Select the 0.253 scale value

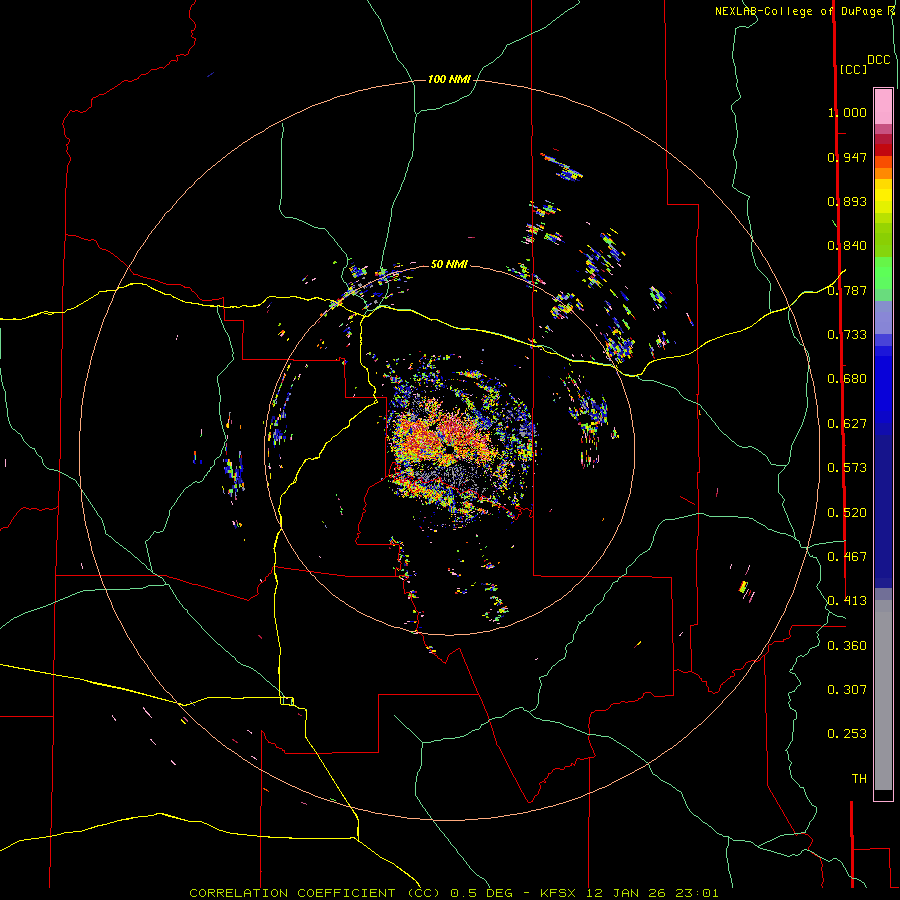pos(847,734)
